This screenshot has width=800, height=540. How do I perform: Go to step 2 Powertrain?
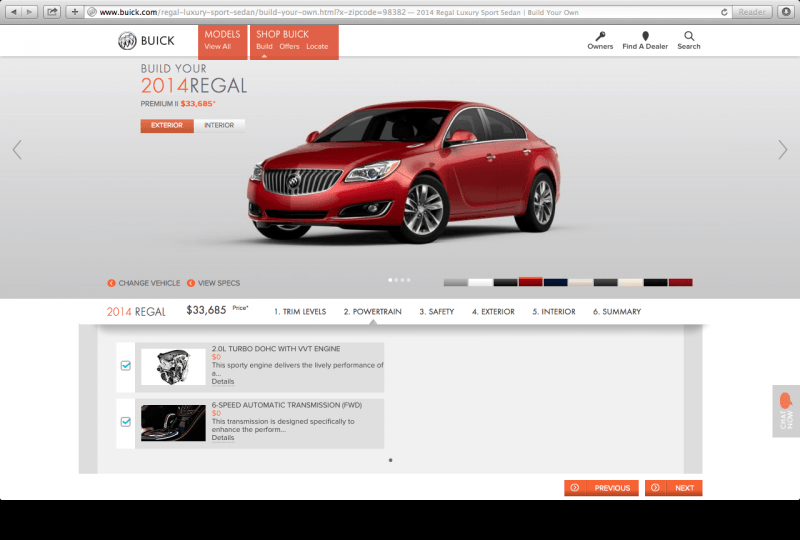pos(372,311)
